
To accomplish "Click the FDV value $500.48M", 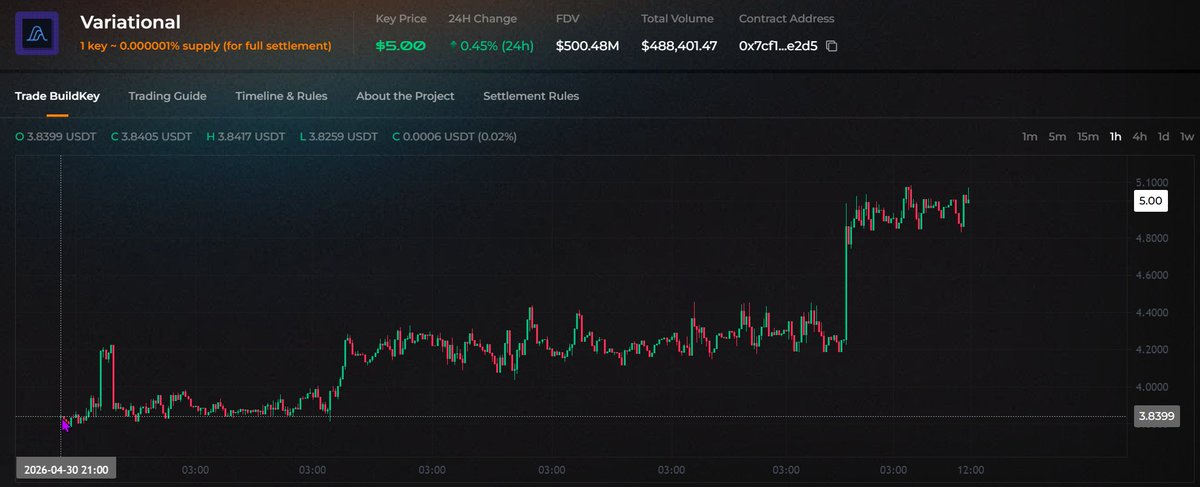I will 588,46.
